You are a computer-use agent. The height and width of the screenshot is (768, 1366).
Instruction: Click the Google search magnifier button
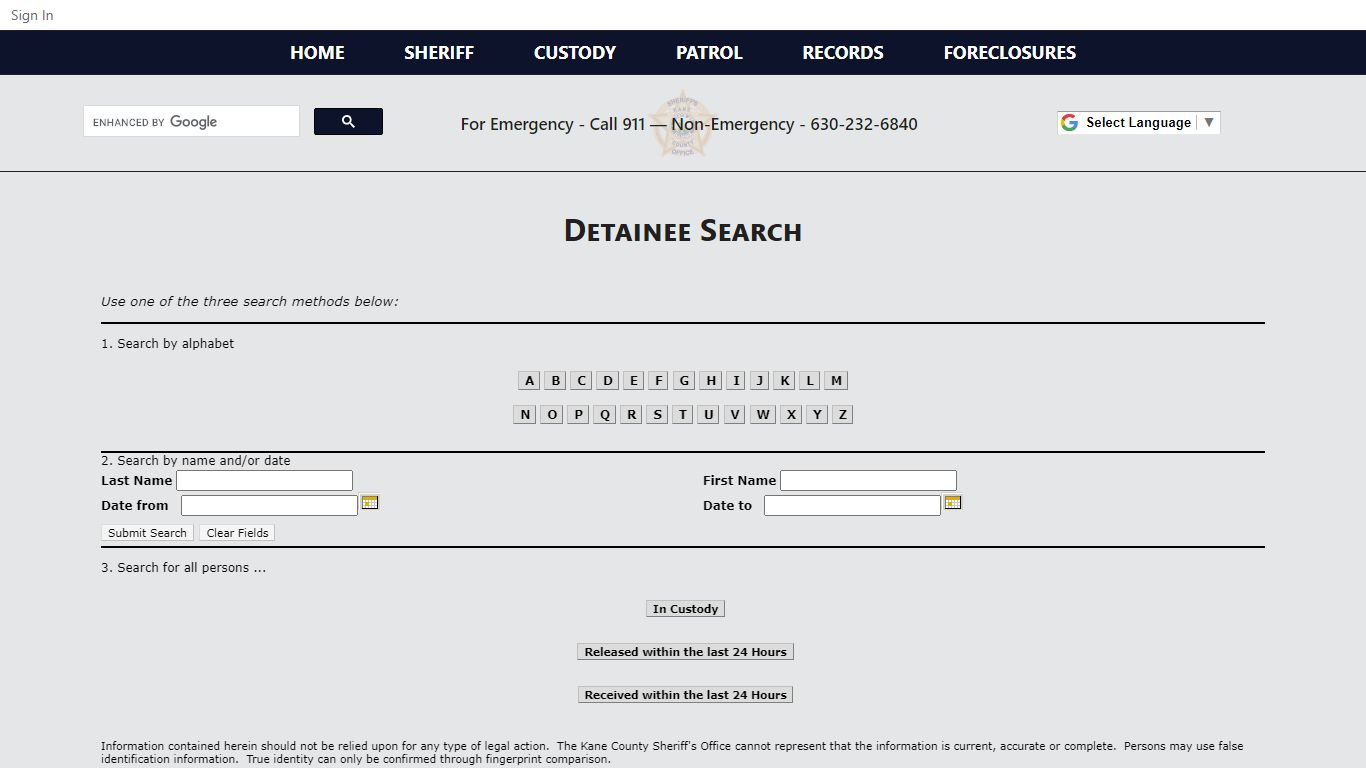[x=348, y=122]
